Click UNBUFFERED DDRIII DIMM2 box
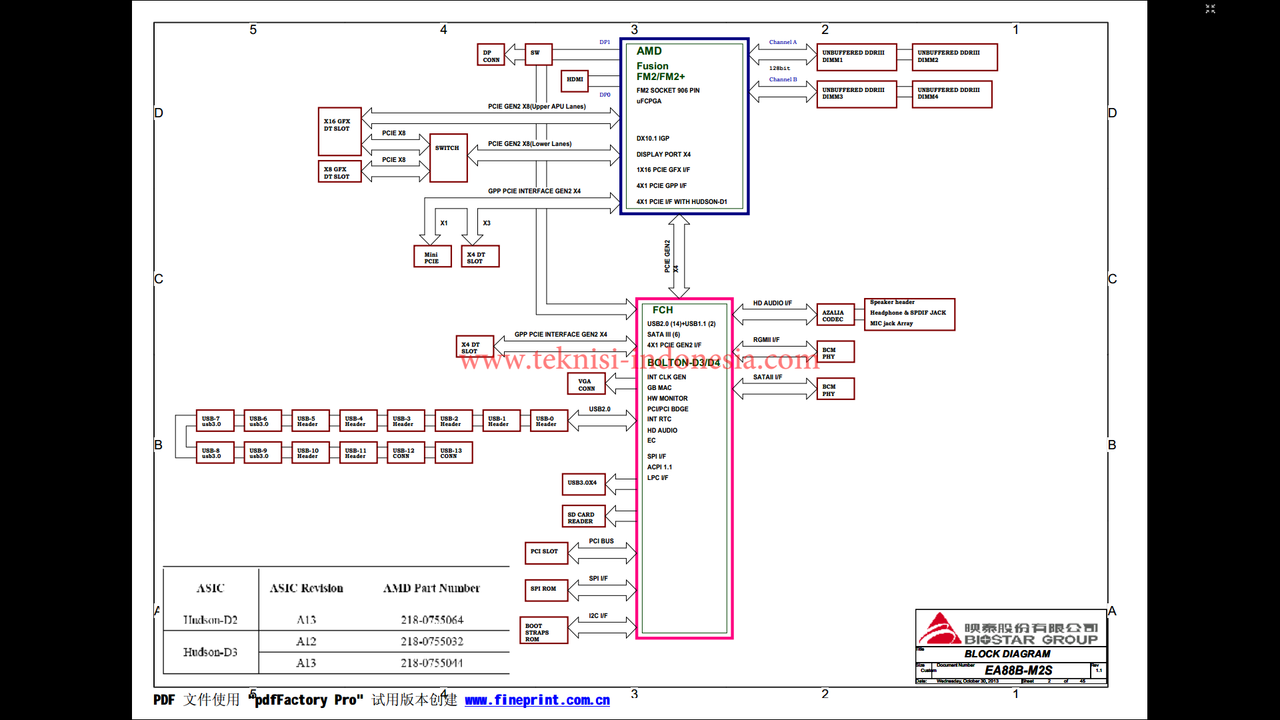This screenshot has width=1280, height=720. click(954, 57)
